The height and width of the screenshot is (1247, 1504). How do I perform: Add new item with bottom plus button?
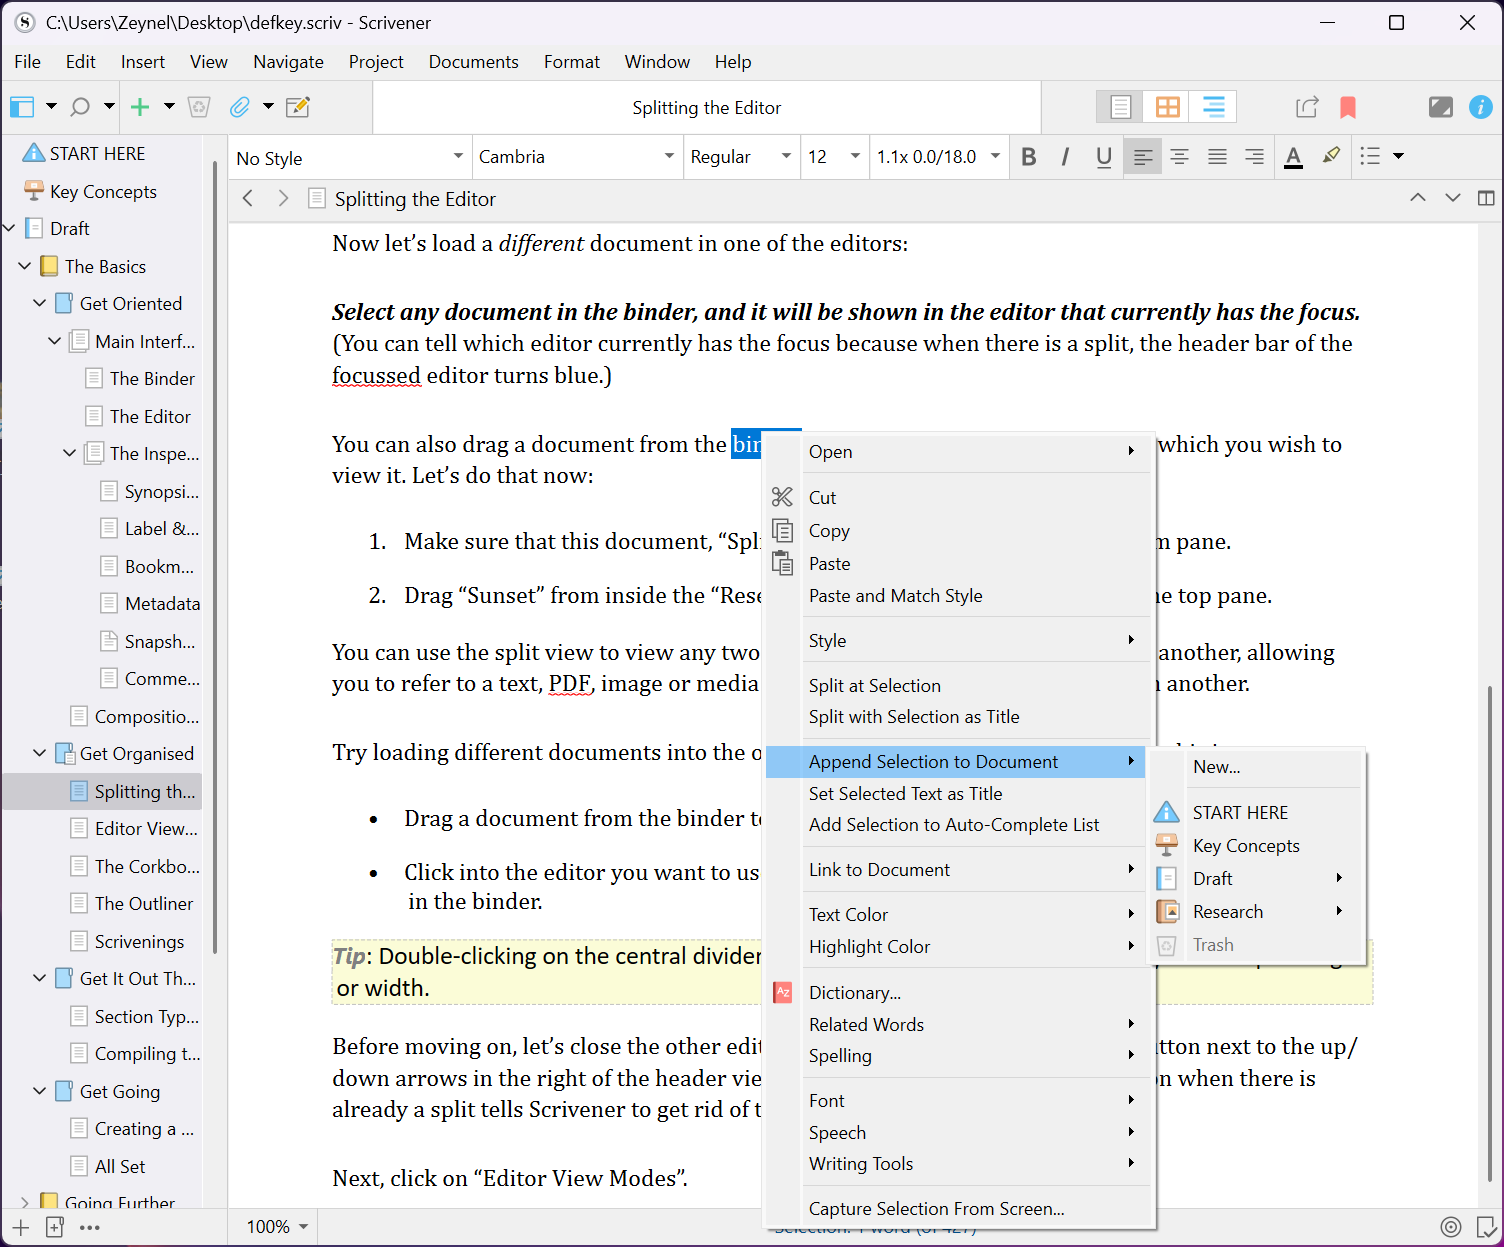pyautogui.click(x=22, y=1227)
